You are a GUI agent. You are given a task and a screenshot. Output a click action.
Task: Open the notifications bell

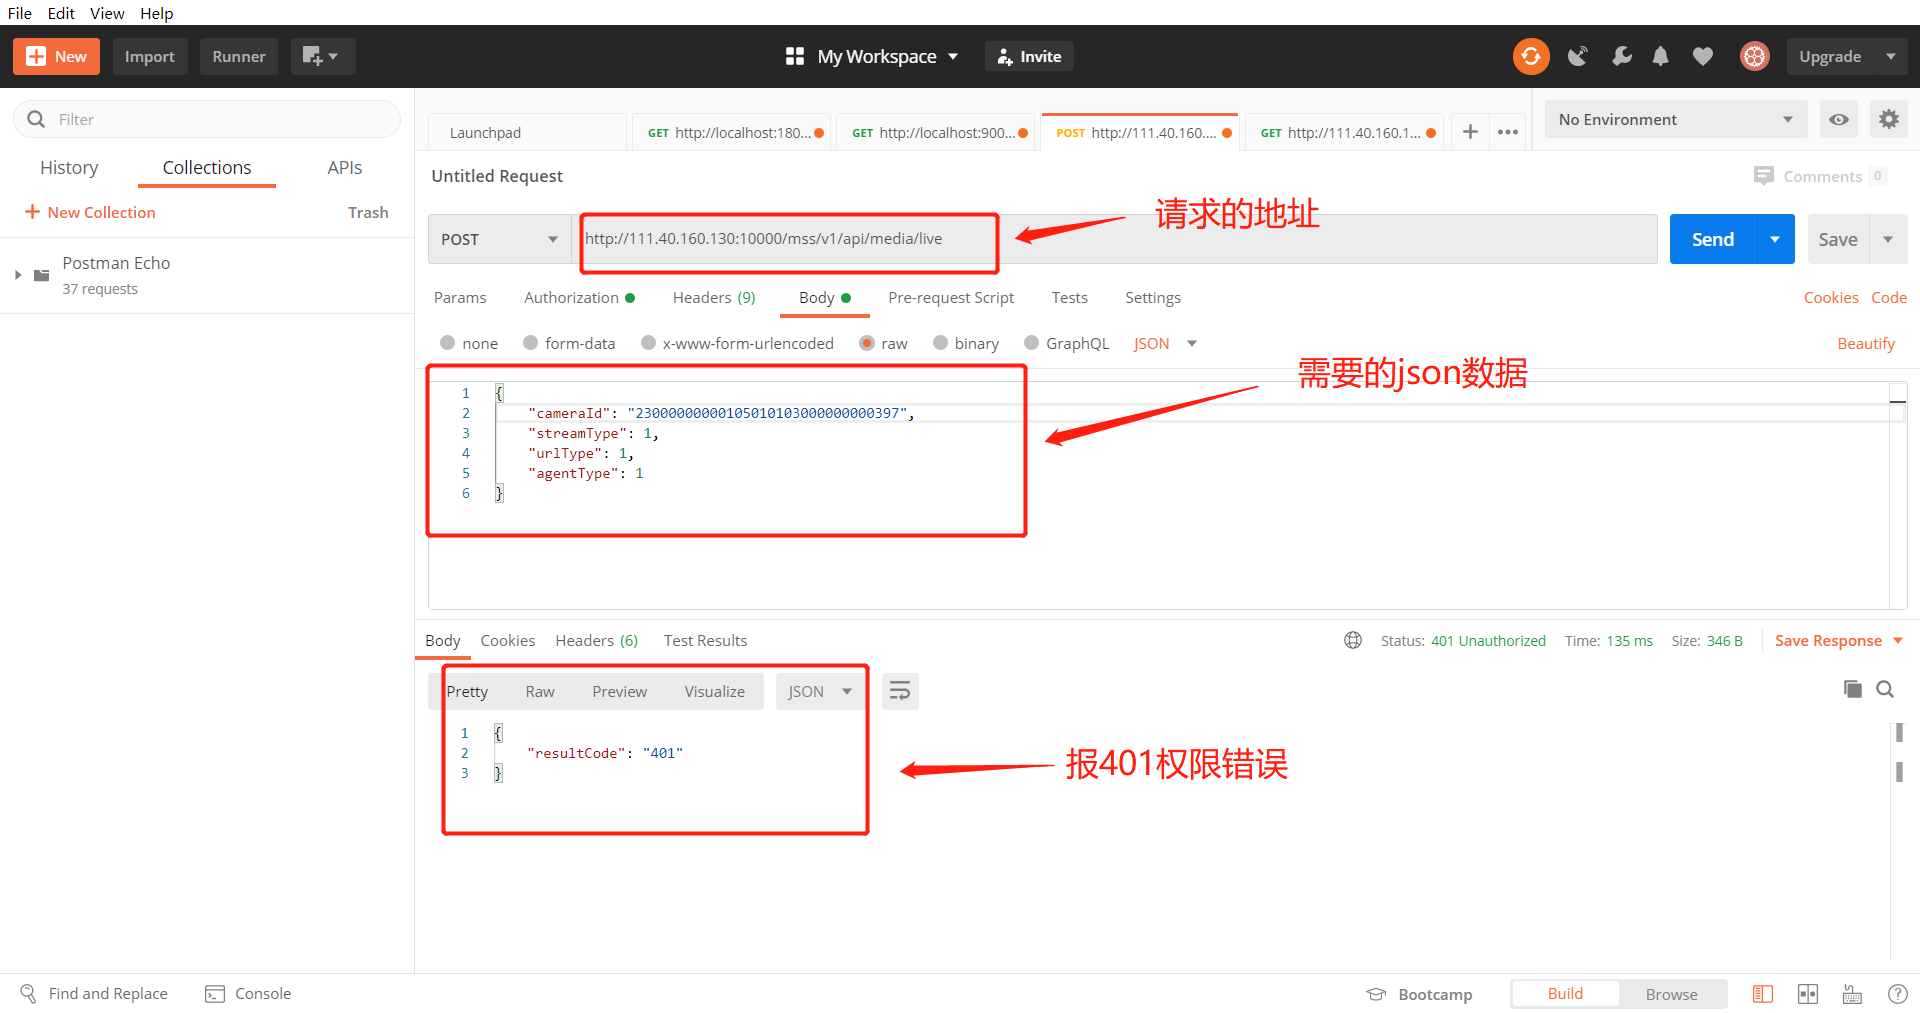coord(1660,57)
